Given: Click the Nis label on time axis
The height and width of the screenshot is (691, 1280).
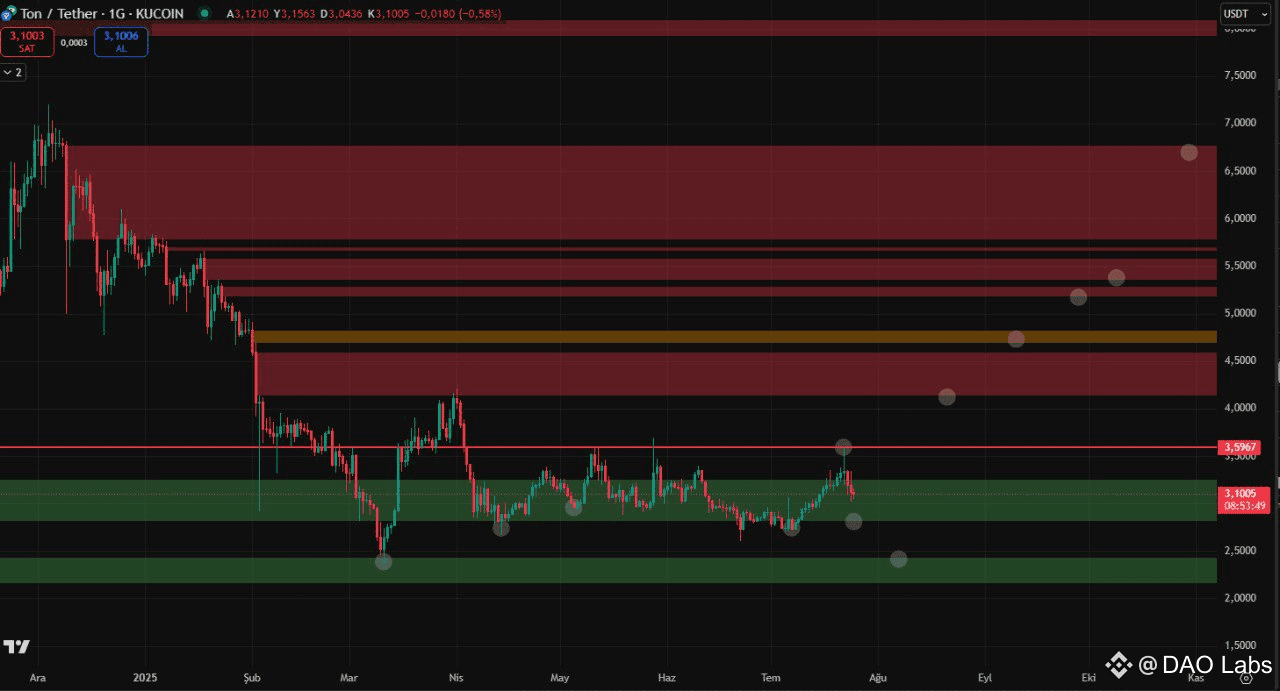Looking at the screenshot, I should [x=456, y=677].
